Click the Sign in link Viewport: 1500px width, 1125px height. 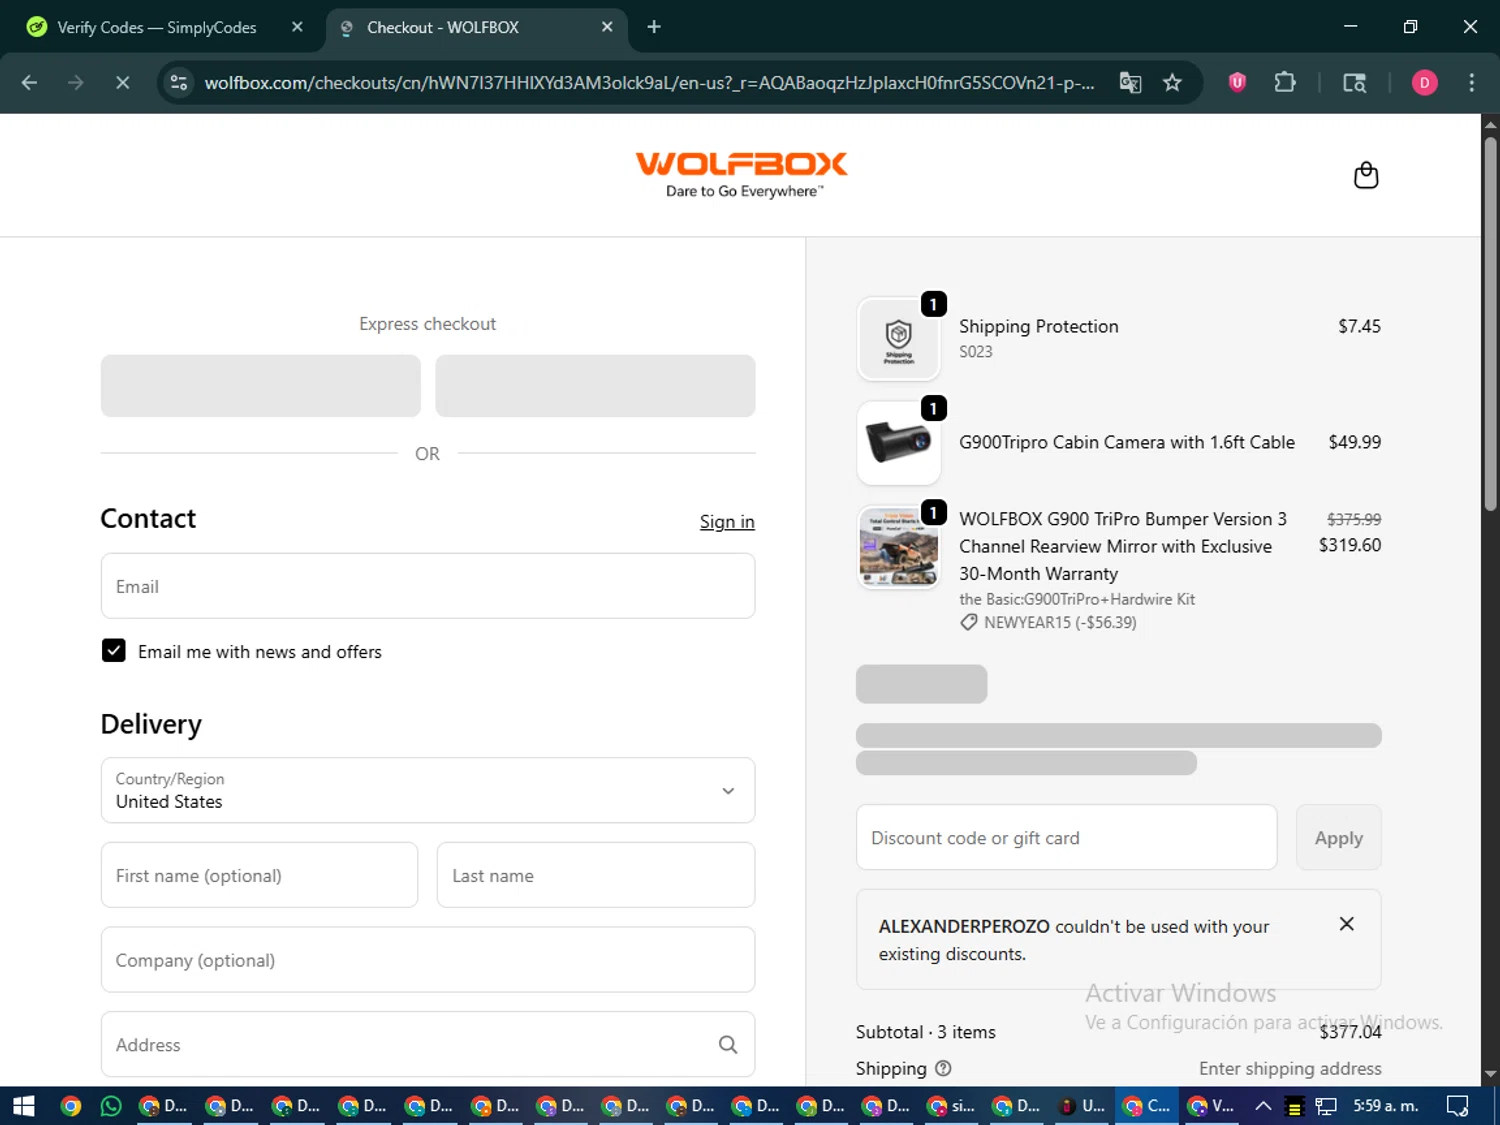(x=727, y=522)
